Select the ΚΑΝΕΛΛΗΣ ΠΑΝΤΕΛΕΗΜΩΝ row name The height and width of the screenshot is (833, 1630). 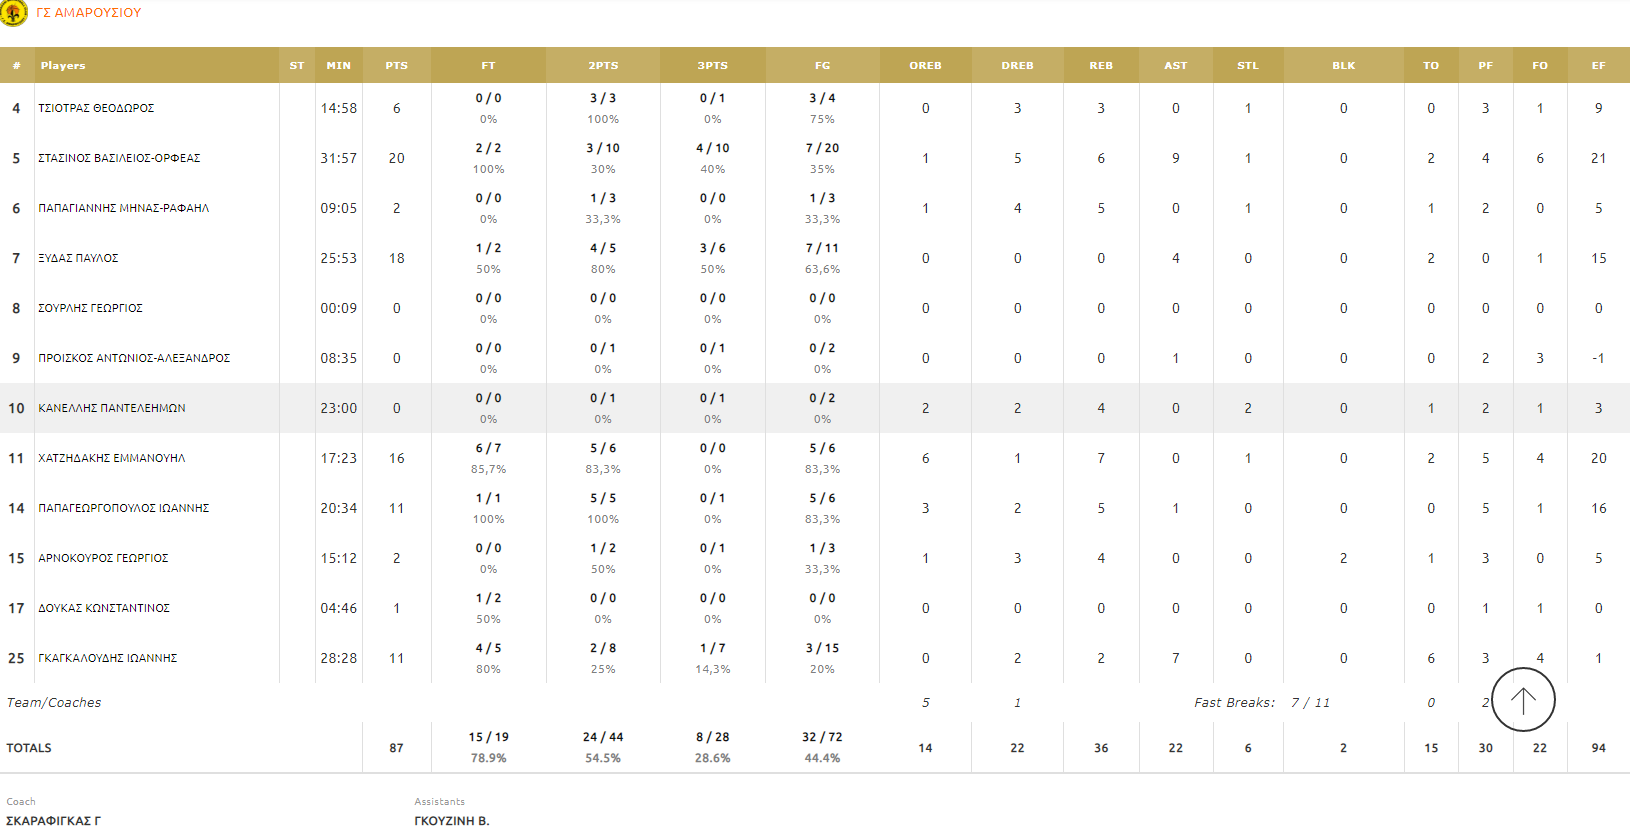click(x=111, y=408)
